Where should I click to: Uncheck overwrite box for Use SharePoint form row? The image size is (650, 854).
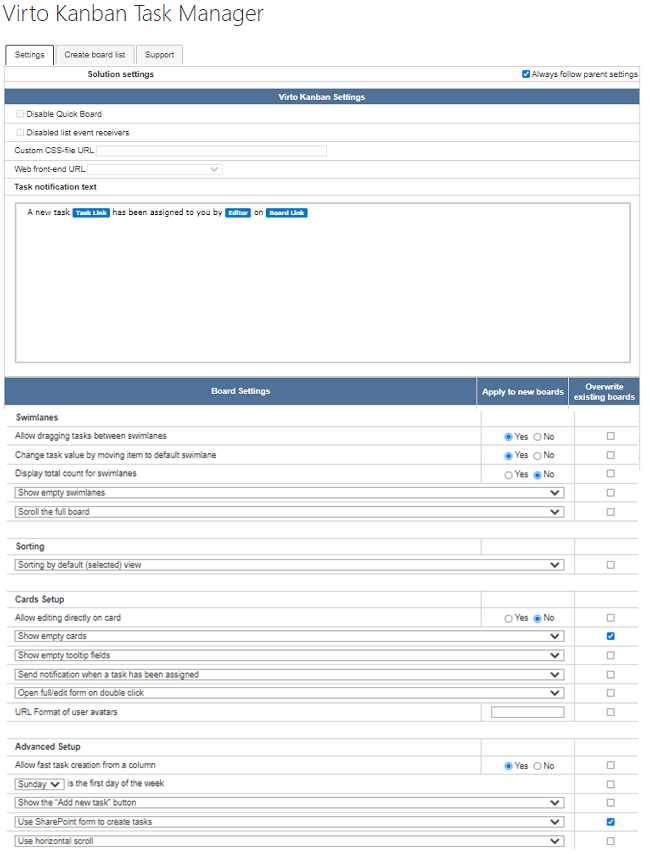point(611,822)
